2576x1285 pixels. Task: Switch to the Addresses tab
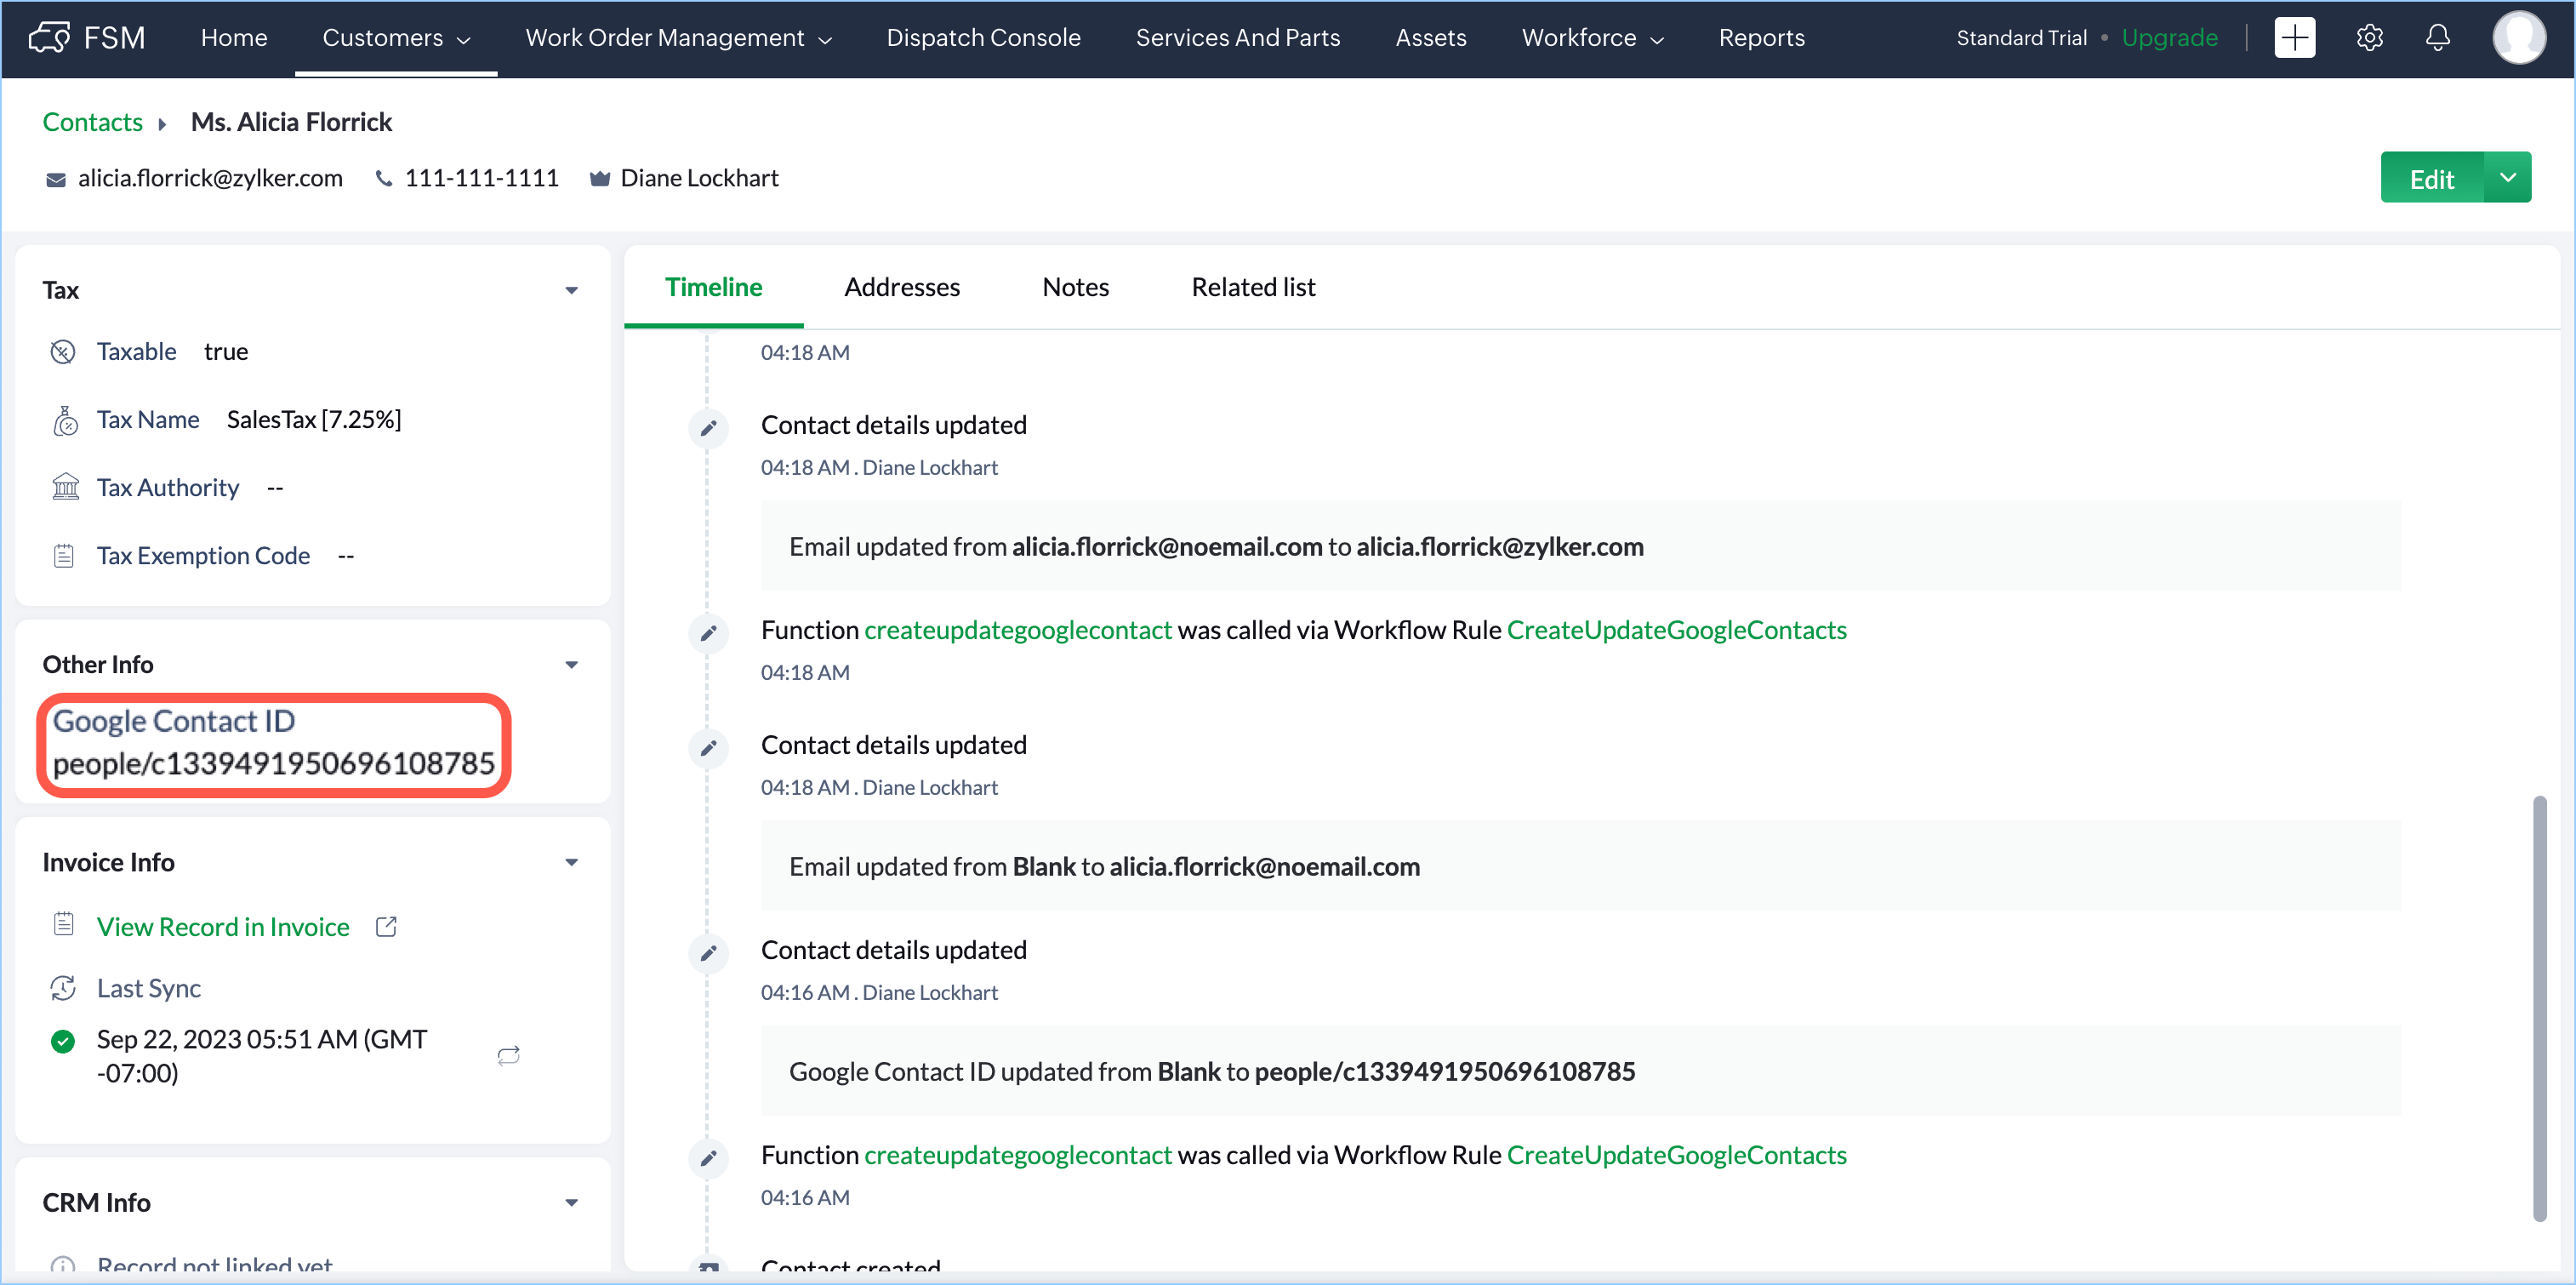[x=901, y=287]
